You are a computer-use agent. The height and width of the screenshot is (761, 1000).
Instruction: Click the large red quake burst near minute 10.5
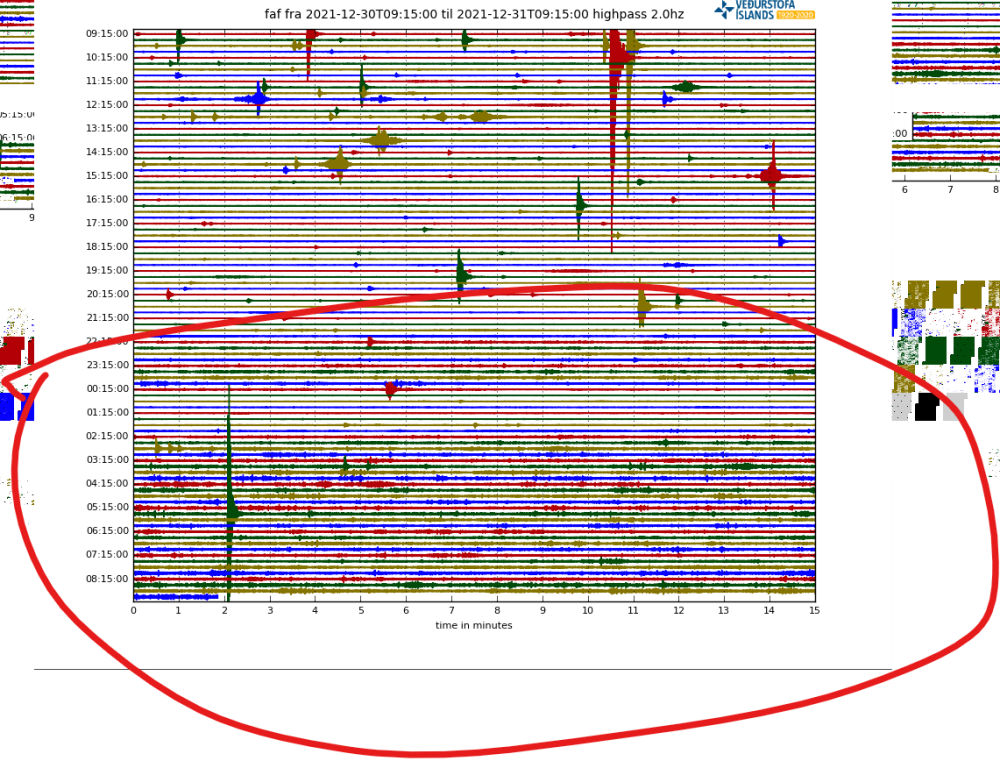point(617,52)
